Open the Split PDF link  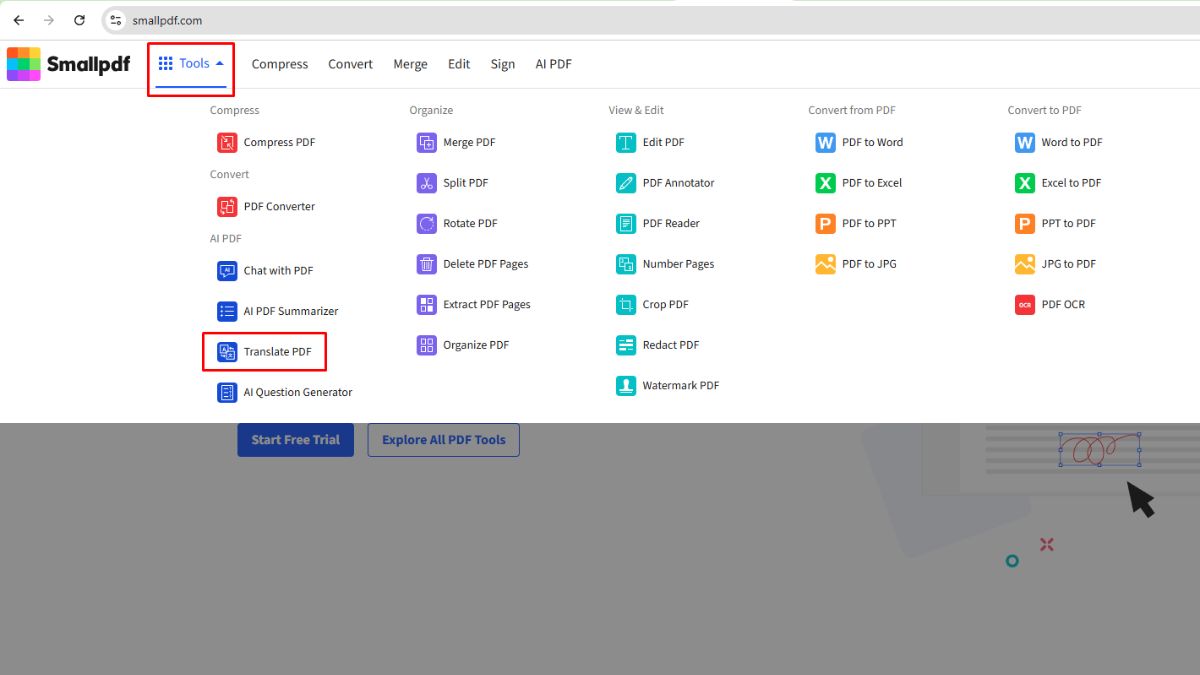pyautogui.click(x=466, y=183)
